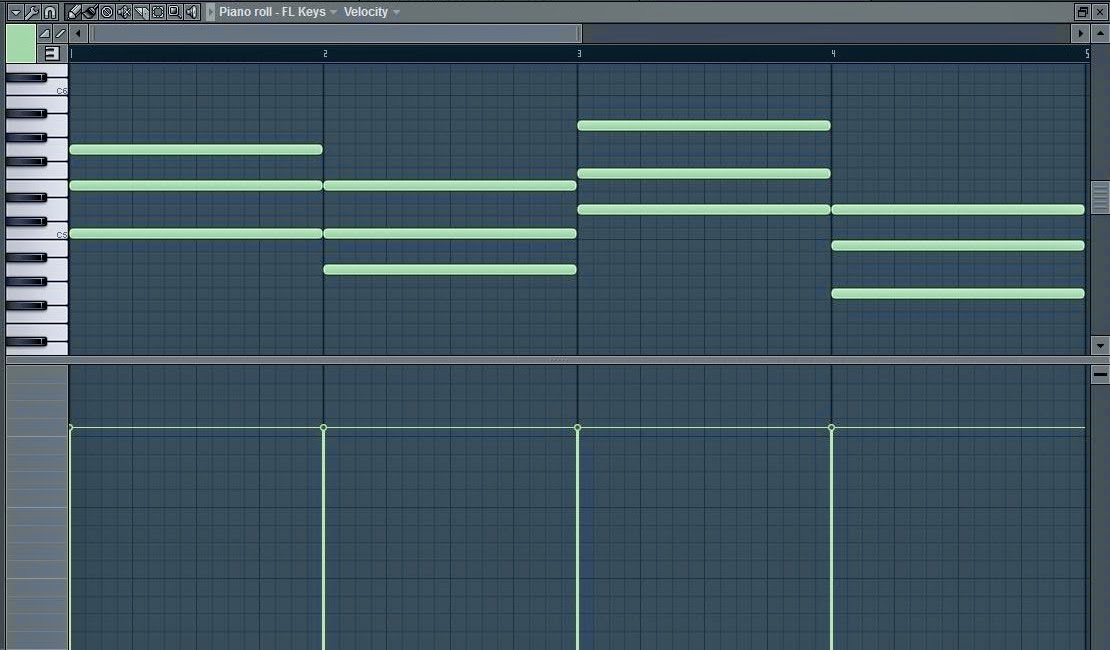Select the Paint (brush) tool
The width and height of the screenshot is (1110, 650).
(x=89, y=11)
